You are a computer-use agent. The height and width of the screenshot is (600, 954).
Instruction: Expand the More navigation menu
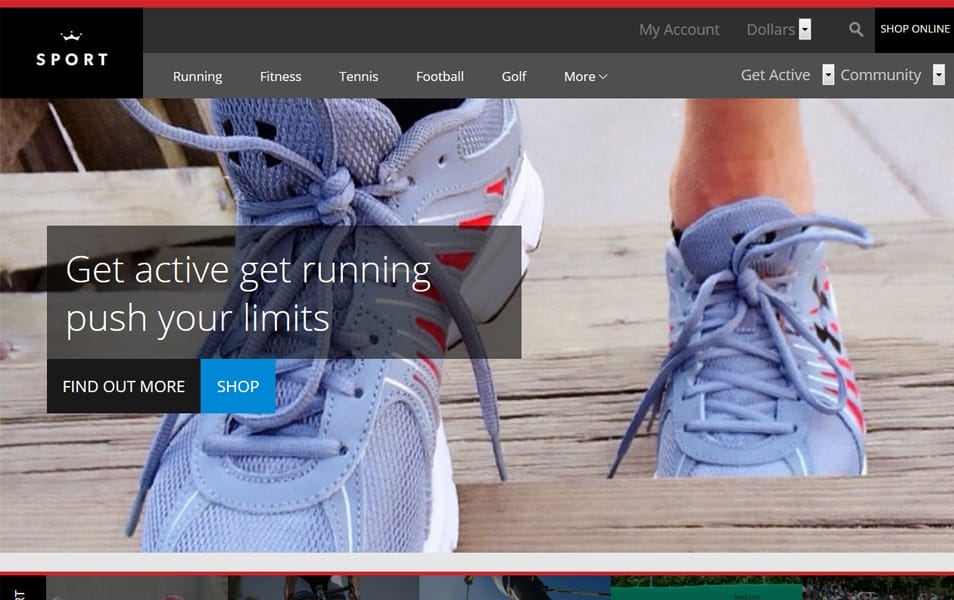pos(584,76)
